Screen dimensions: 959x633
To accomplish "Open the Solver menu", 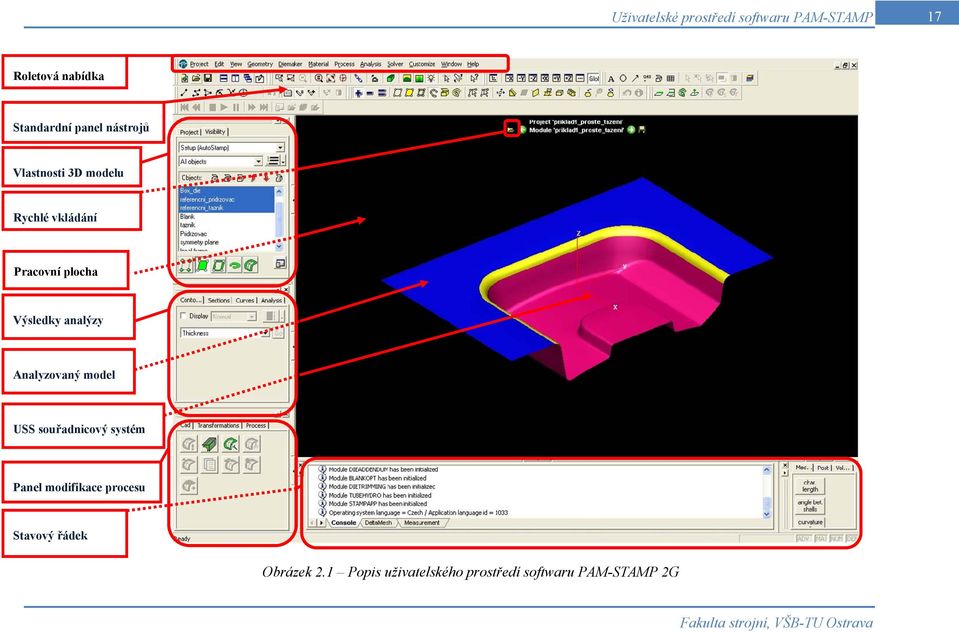I will [x=395, y=64].
